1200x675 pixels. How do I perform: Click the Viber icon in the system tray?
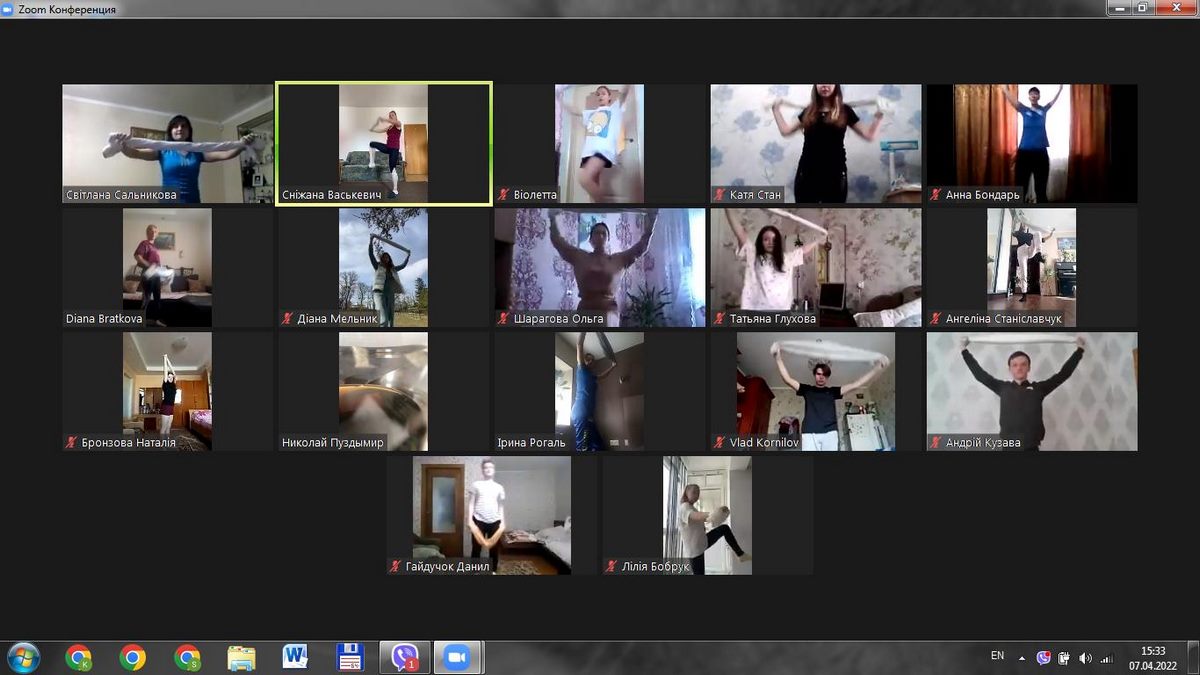pyautogui.click(x=1044, y=657)
